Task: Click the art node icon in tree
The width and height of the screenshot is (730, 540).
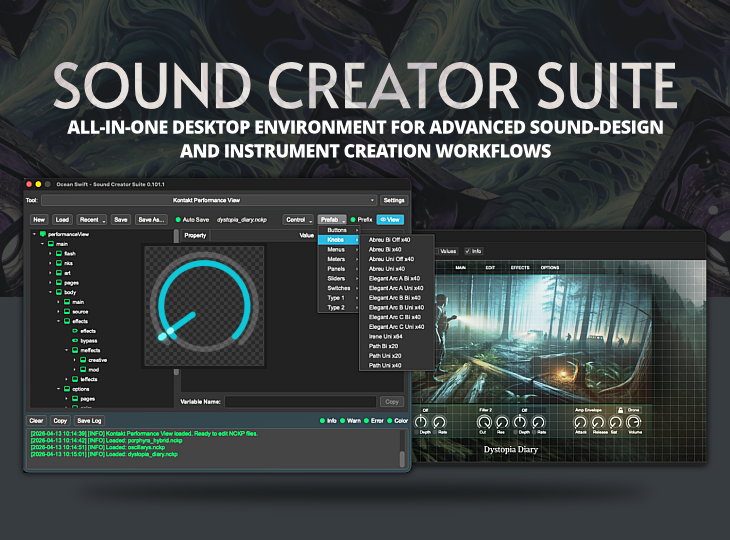Action: point(59,273)
